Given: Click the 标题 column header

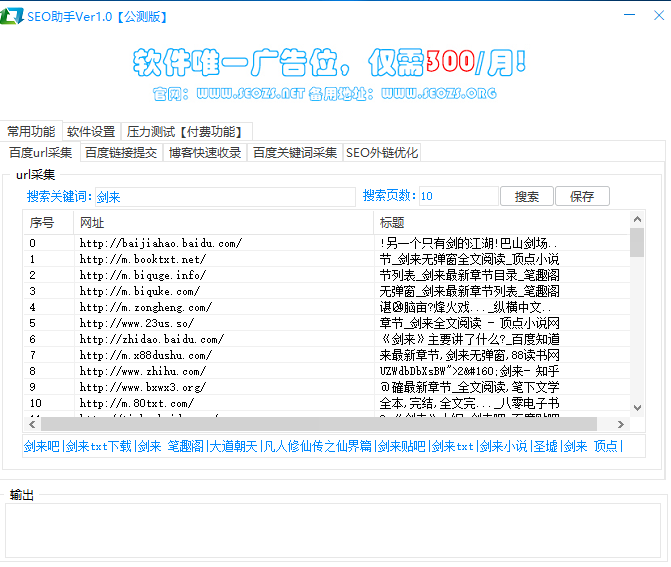Looking at the screenshot, I should click(x=502, y=223).
